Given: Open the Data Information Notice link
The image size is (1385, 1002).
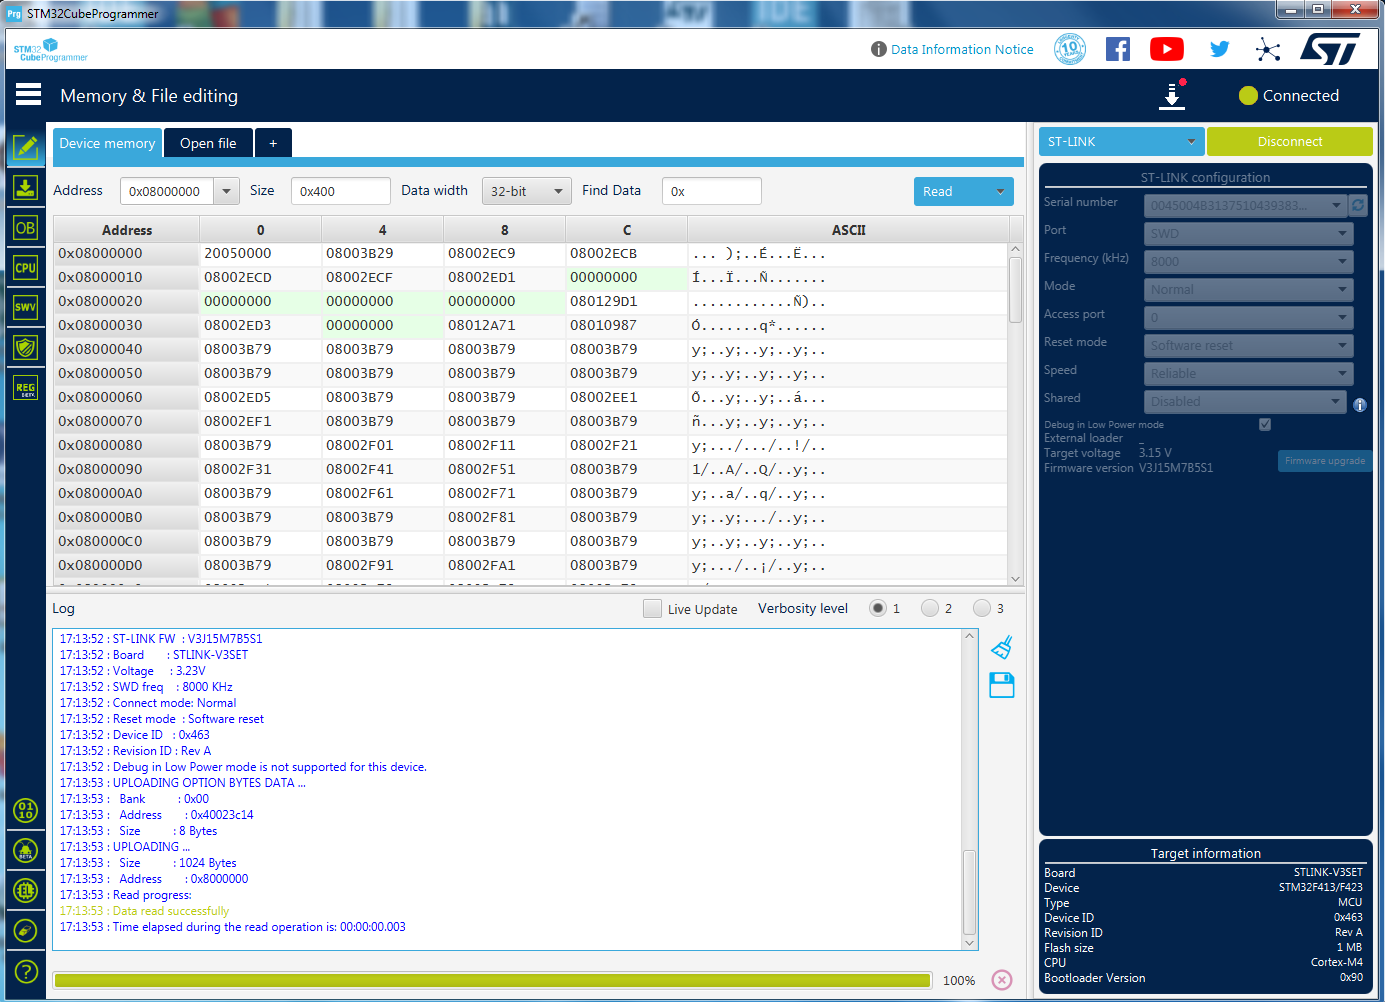Looking at the screenshot, I should 962,49.
